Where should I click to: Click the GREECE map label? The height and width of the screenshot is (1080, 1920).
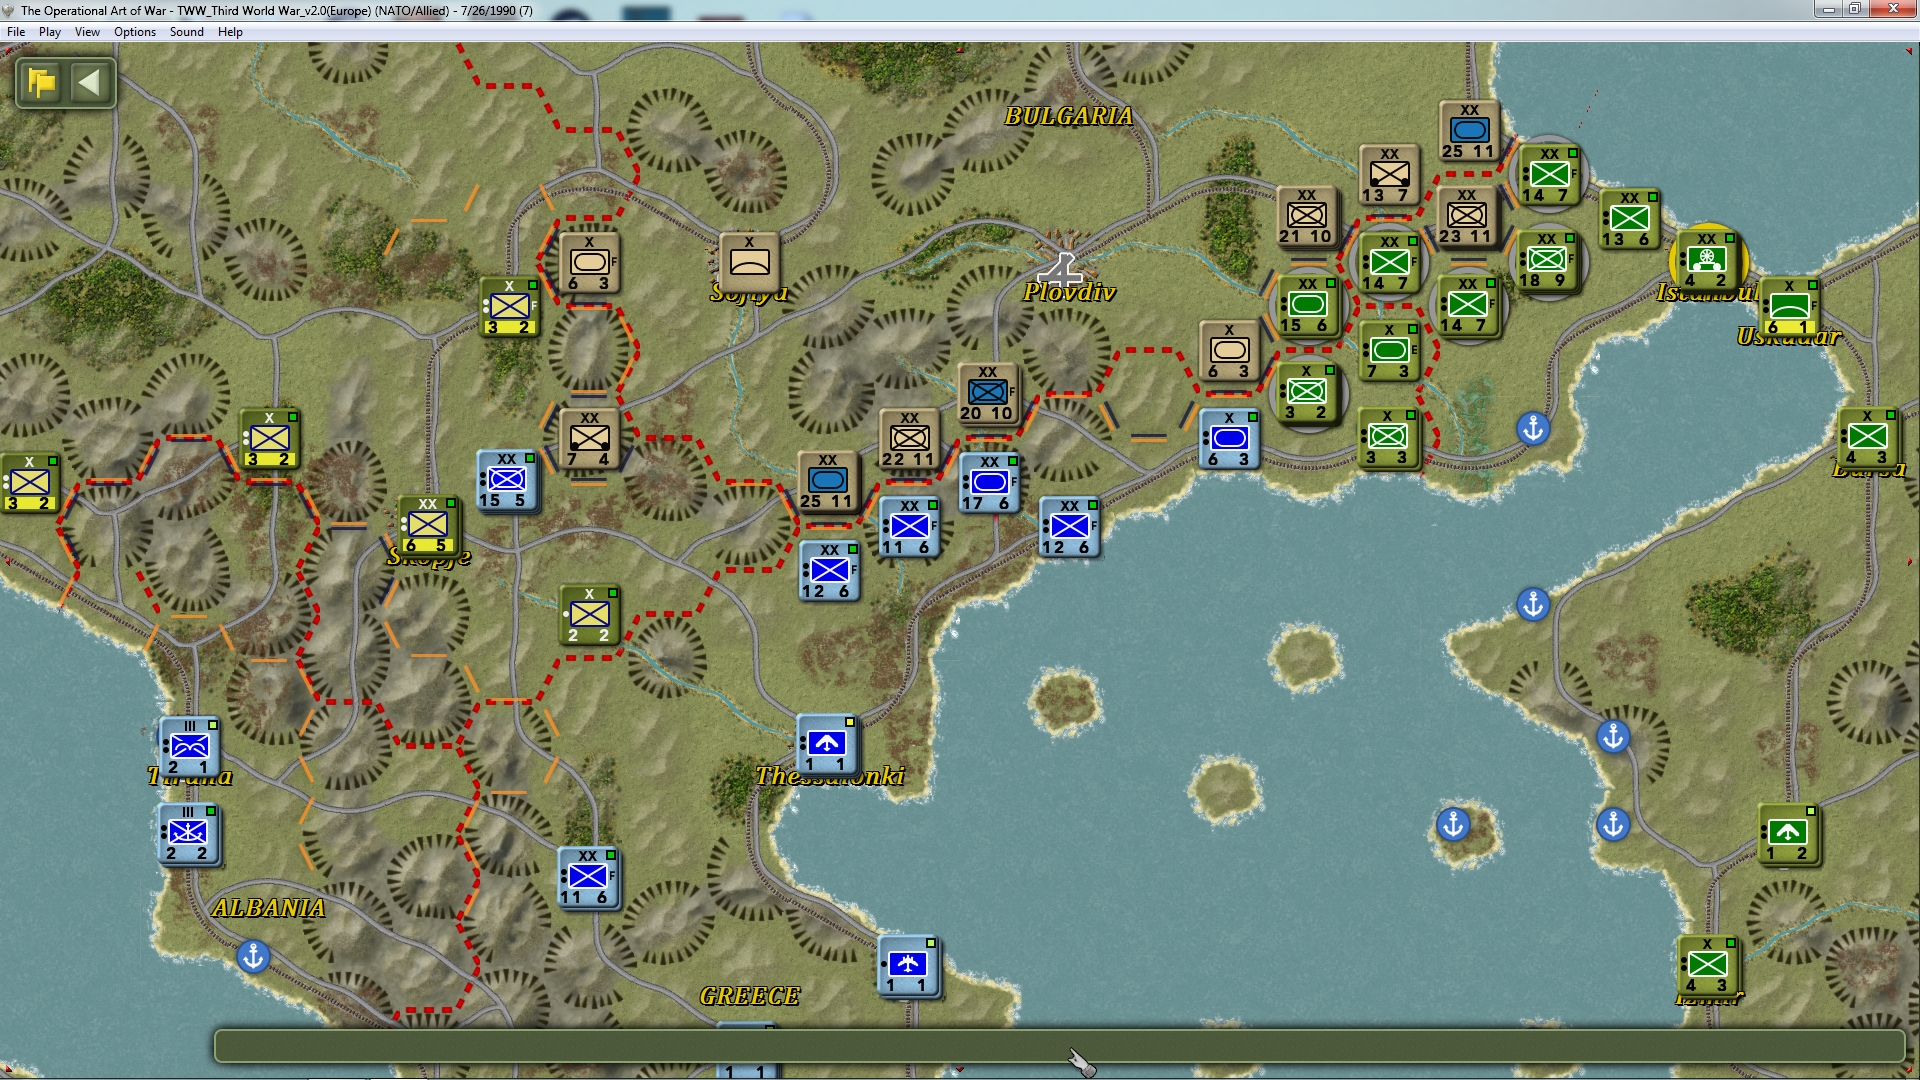tap(749, 996)
